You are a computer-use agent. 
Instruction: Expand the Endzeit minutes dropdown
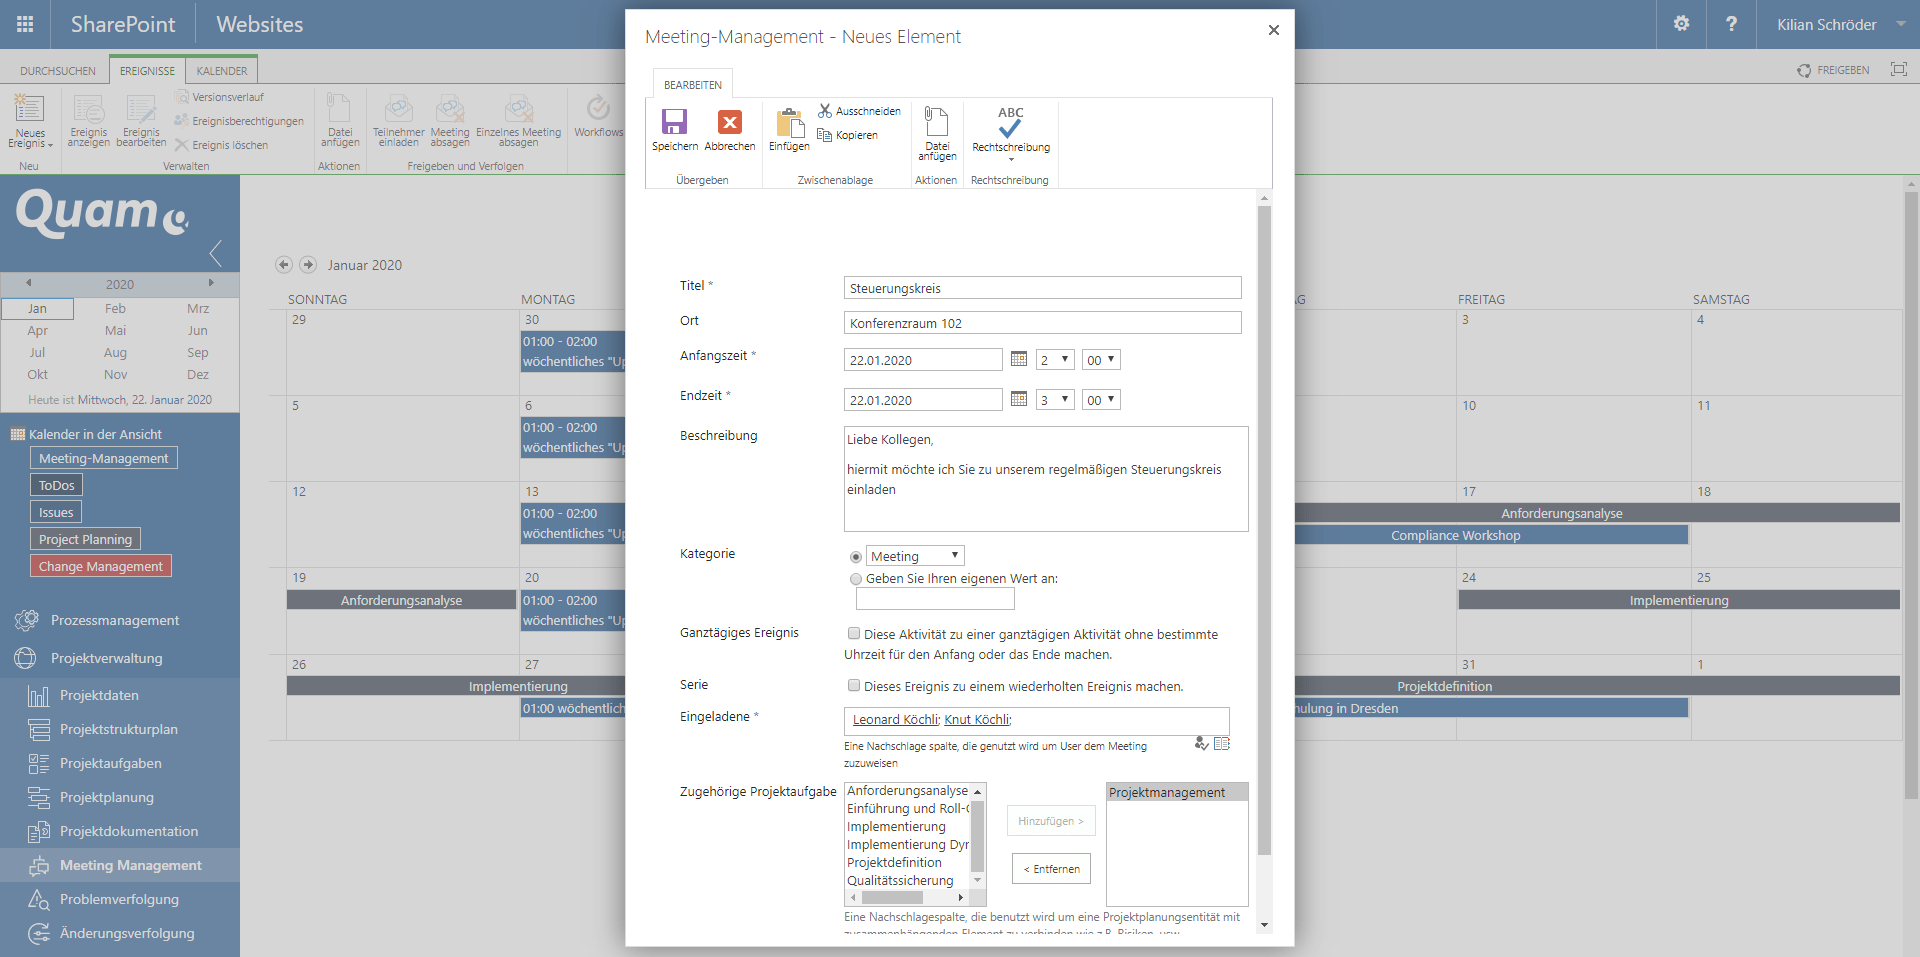pos(1101,400)
